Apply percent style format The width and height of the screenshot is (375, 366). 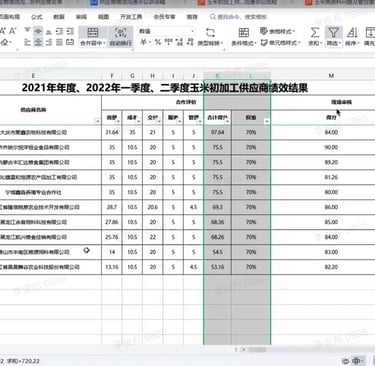[158, 42]
